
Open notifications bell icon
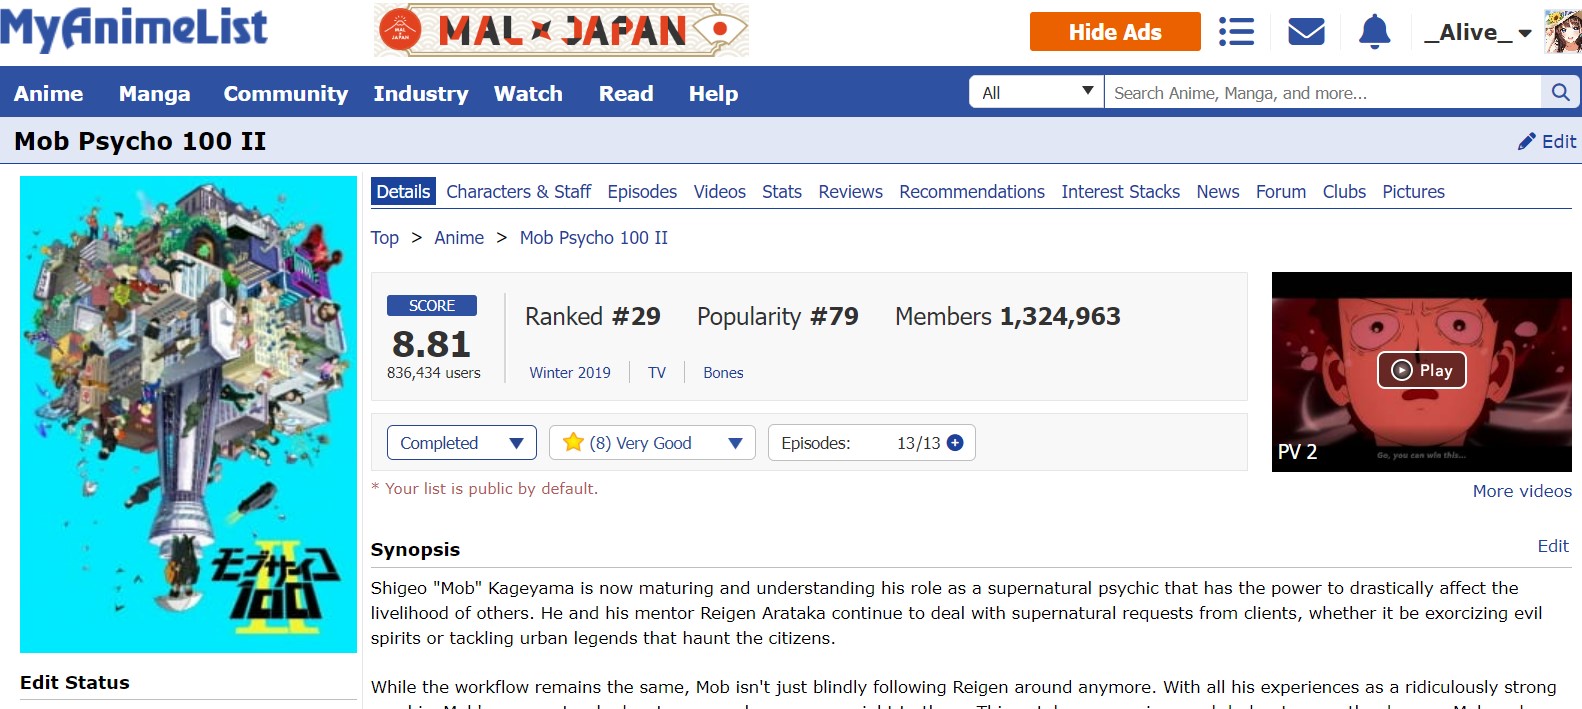(1375, 32)
